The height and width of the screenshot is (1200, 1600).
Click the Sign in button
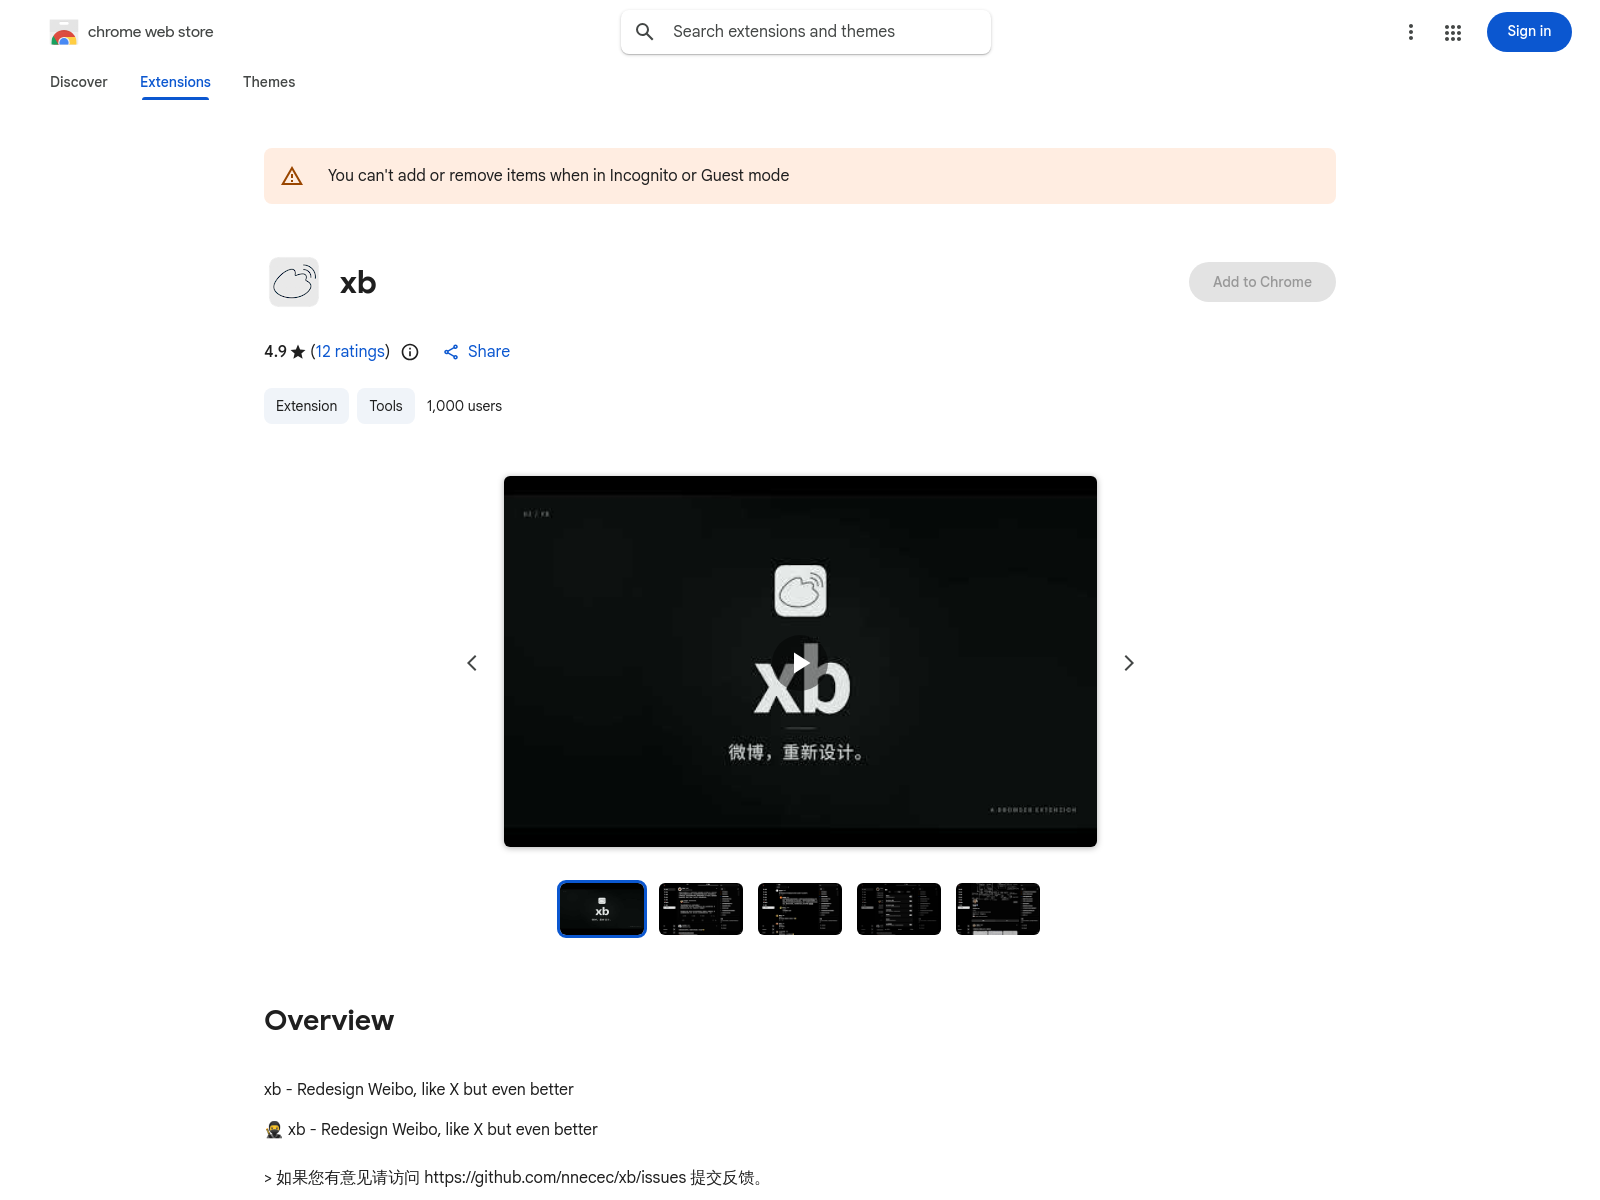(1529, 32)
